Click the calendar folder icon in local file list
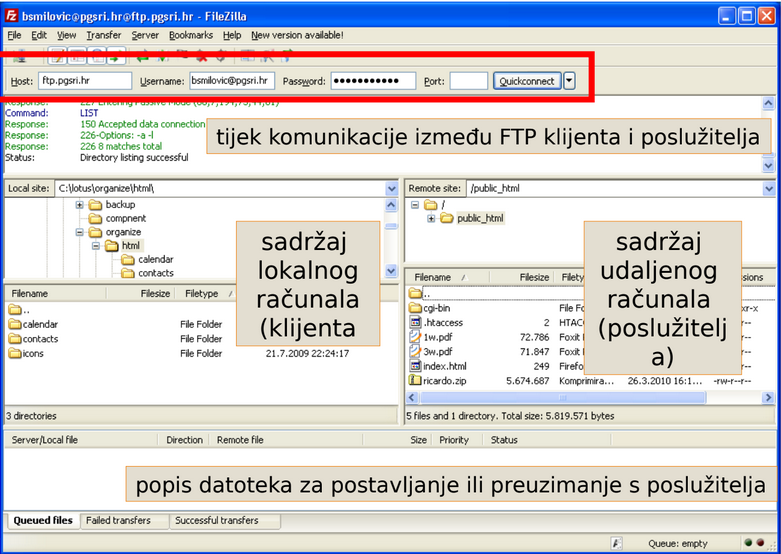This screenshot has height=554, width=781. [15, 324]
